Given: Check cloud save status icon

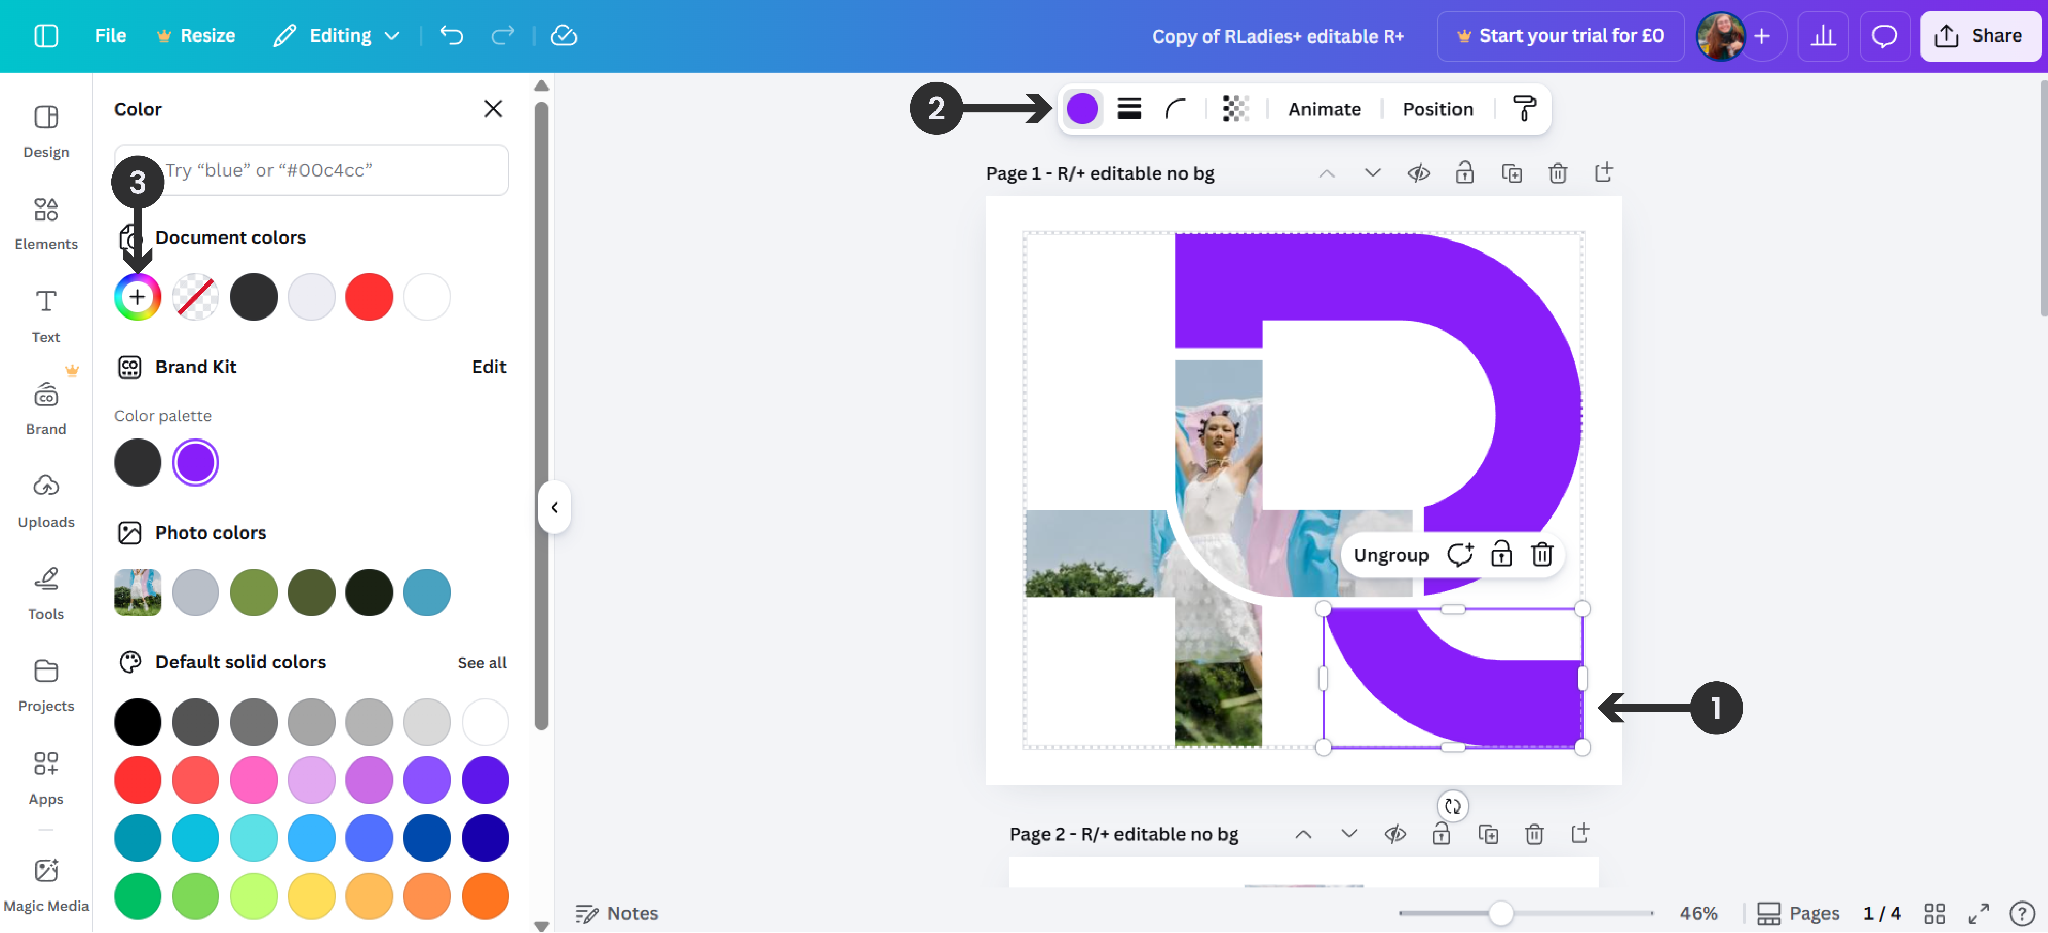Looking at the screenshot, I should [x=564, y=36].
